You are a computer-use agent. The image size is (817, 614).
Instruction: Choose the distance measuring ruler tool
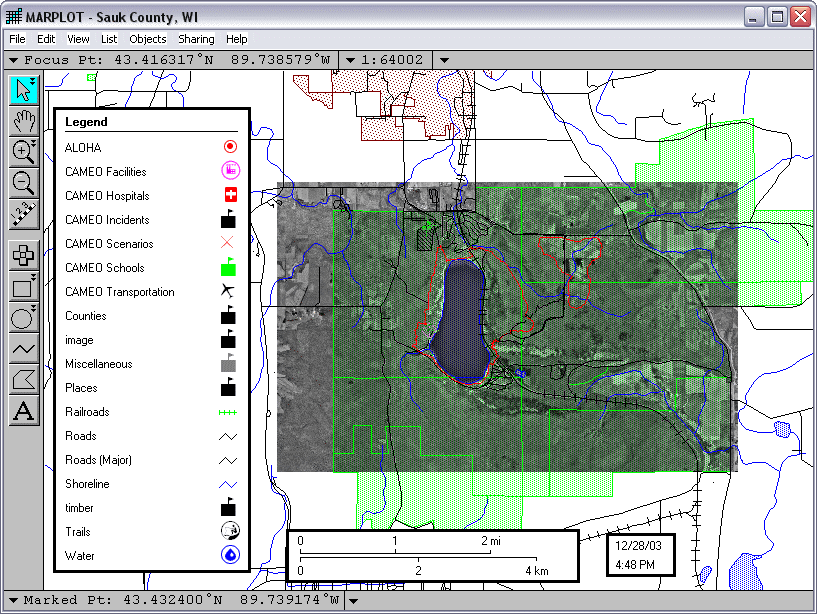click(x=24, y=215)
